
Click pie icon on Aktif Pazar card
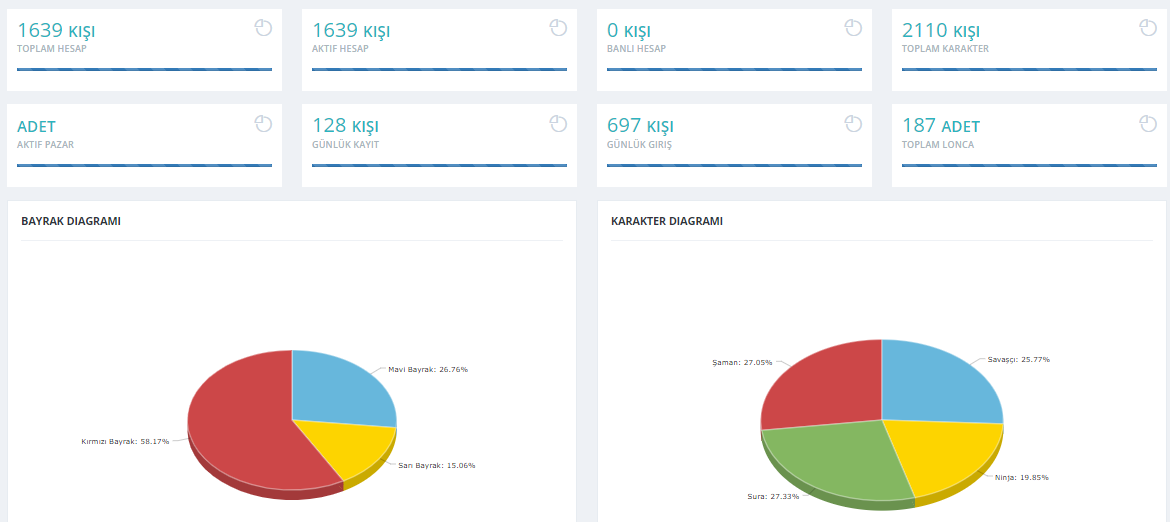tap(263, 124)
